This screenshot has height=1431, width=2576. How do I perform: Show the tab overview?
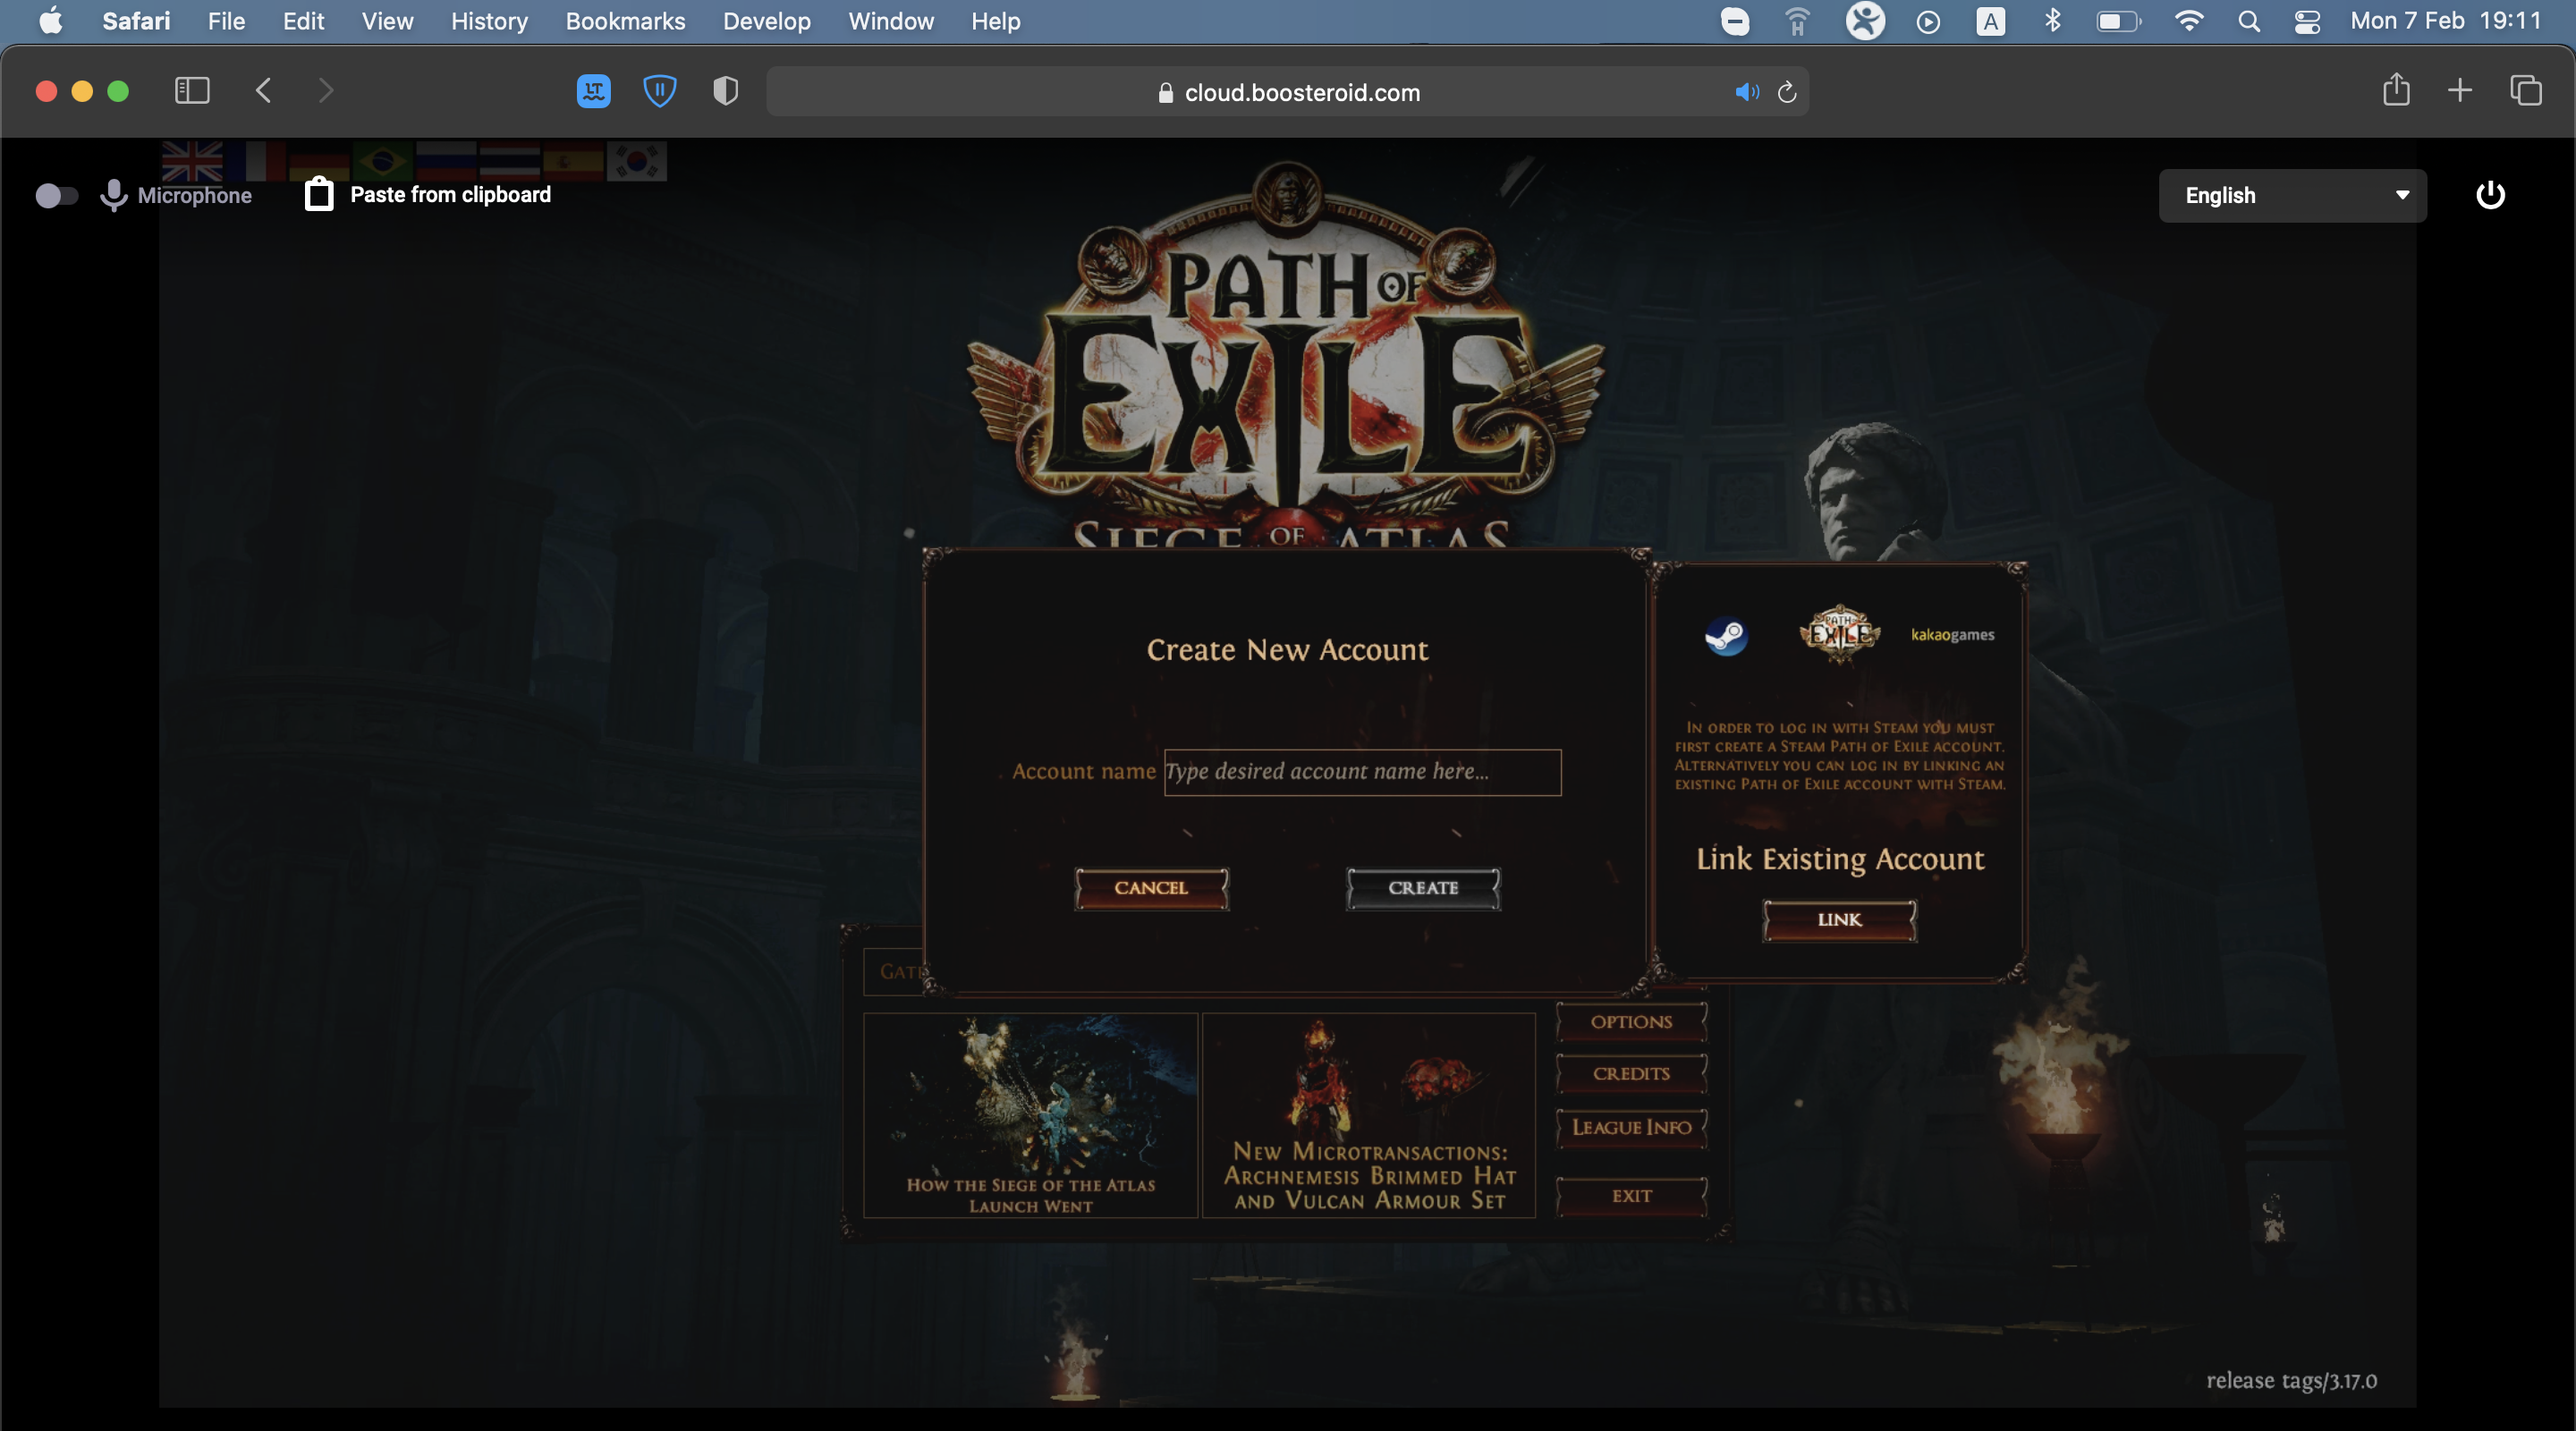pyautogui.click(x=2526, y=91)
